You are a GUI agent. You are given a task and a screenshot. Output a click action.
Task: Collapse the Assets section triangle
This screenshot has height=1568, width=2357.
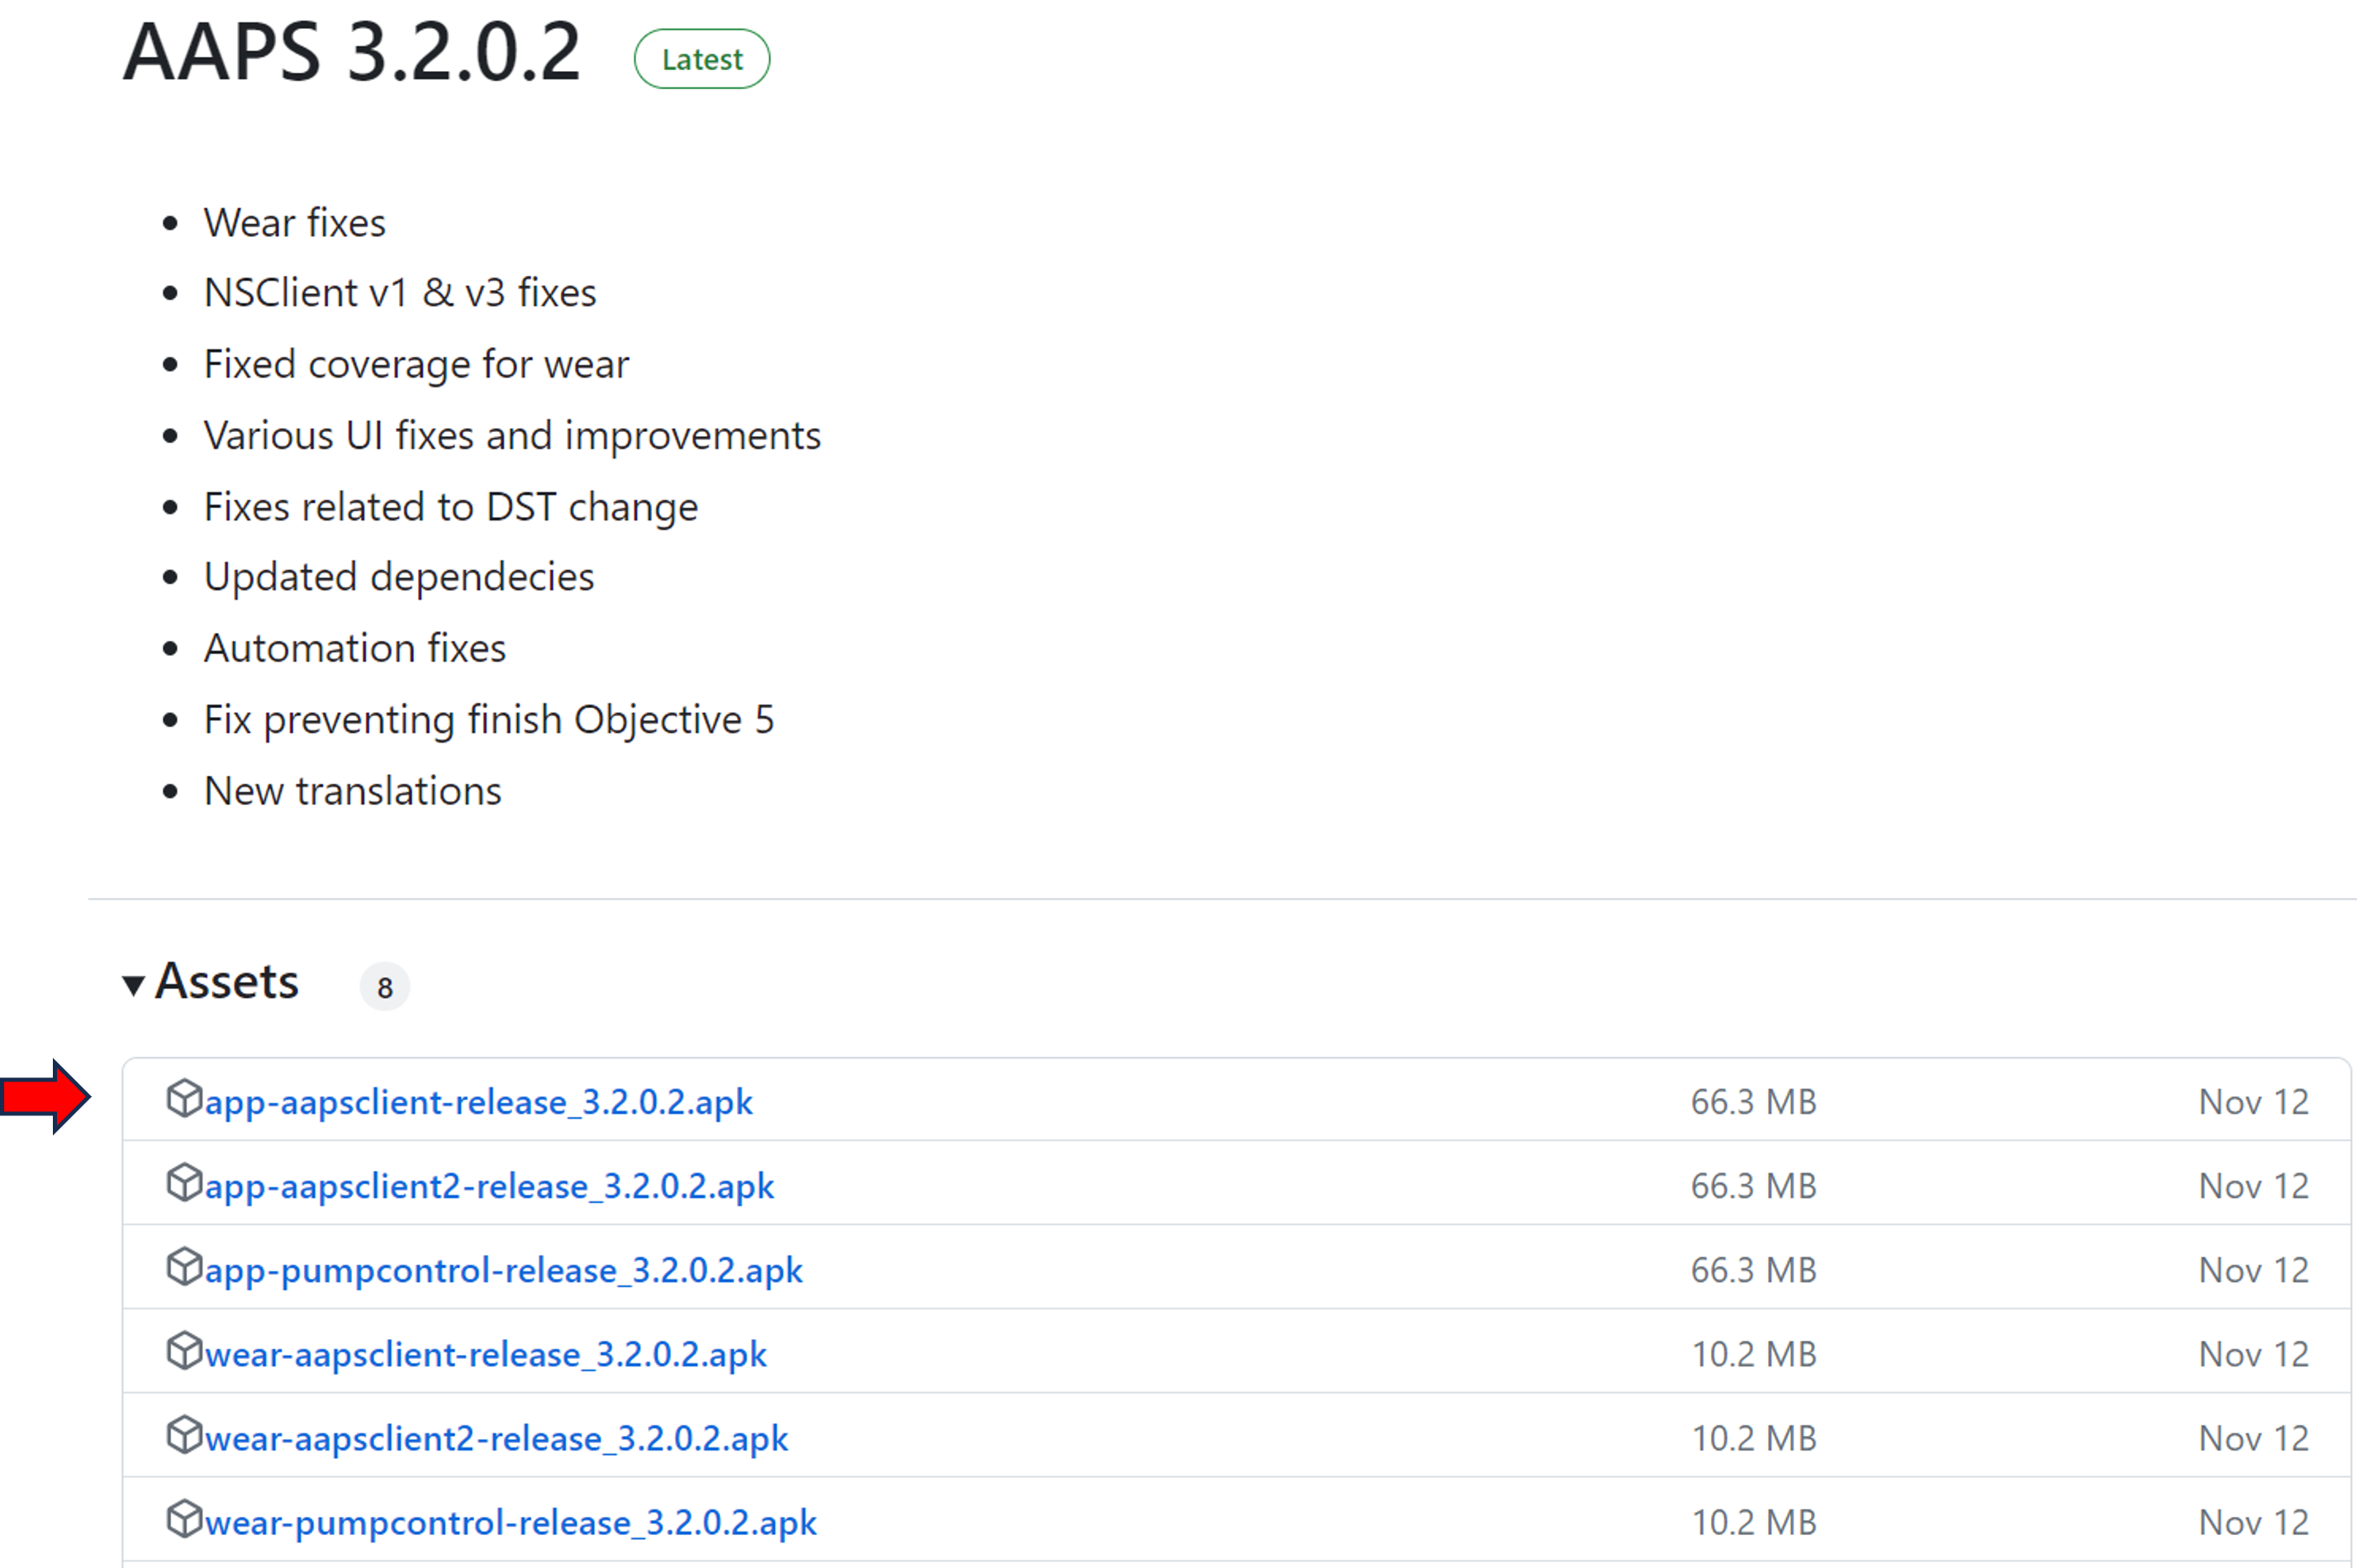click(133, 985)
